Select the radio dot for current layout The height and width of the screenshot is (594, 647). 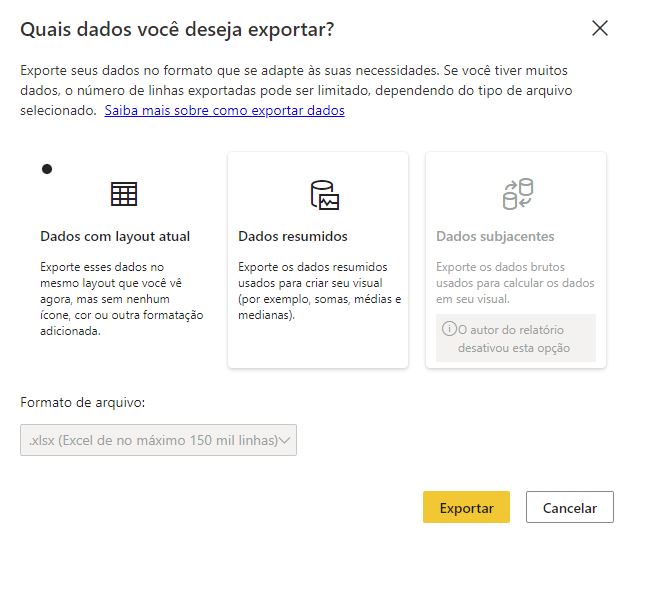[x=46, y=169]
